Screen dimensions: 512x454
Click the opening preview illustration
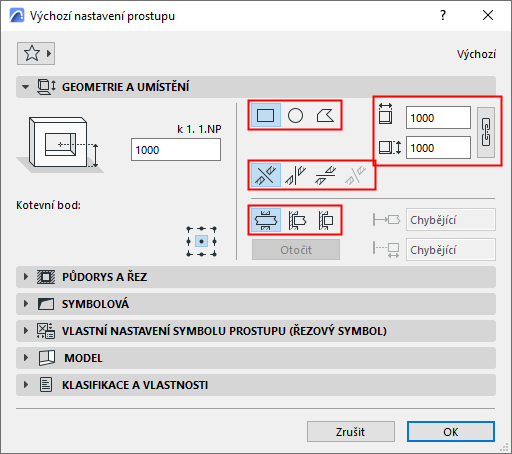[x=60, y=144]
